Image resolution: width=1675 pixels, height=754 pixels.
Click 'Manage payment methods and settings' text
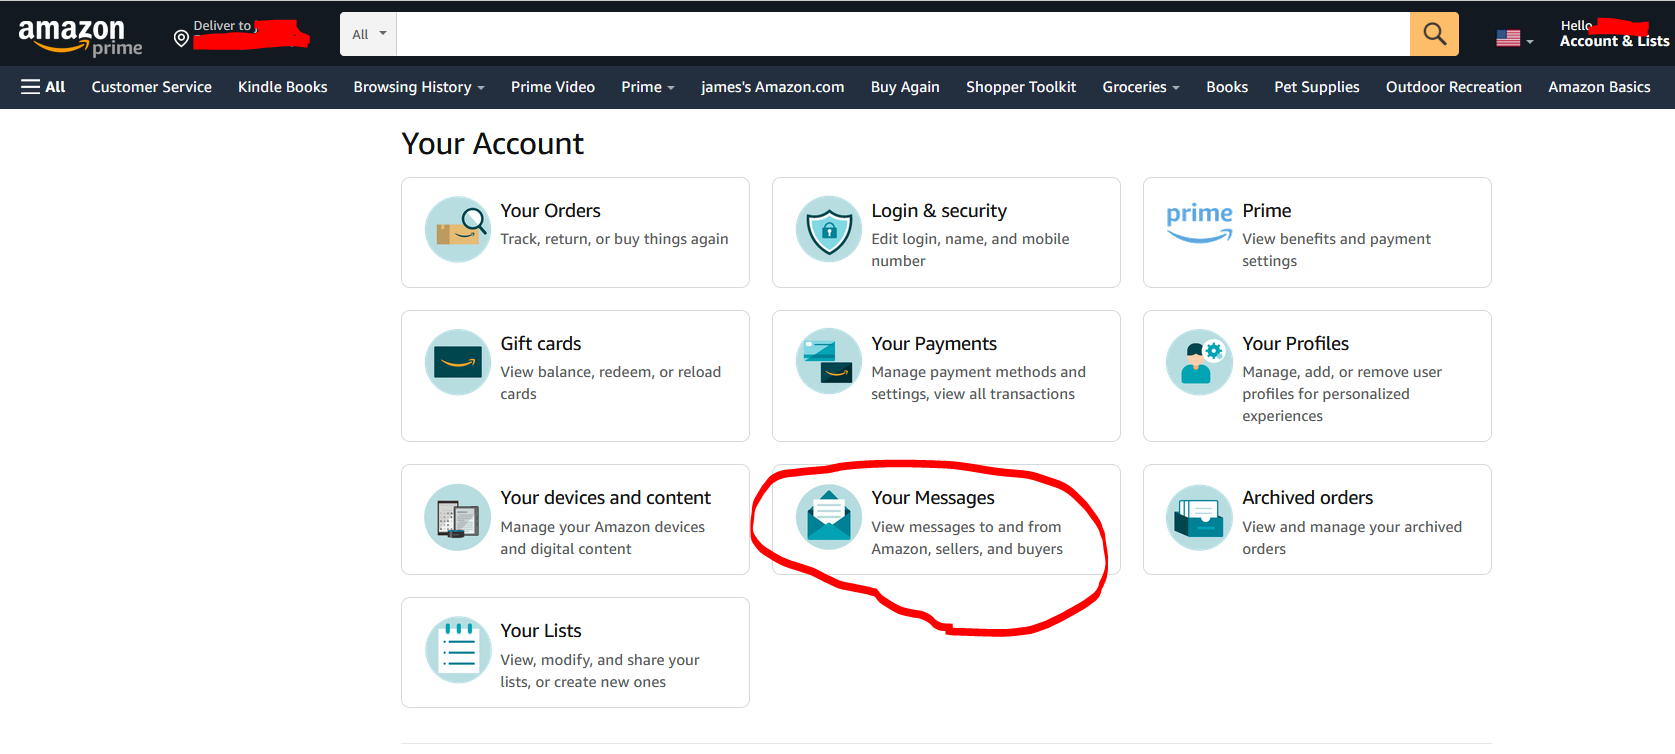click(x=978, y=383)
